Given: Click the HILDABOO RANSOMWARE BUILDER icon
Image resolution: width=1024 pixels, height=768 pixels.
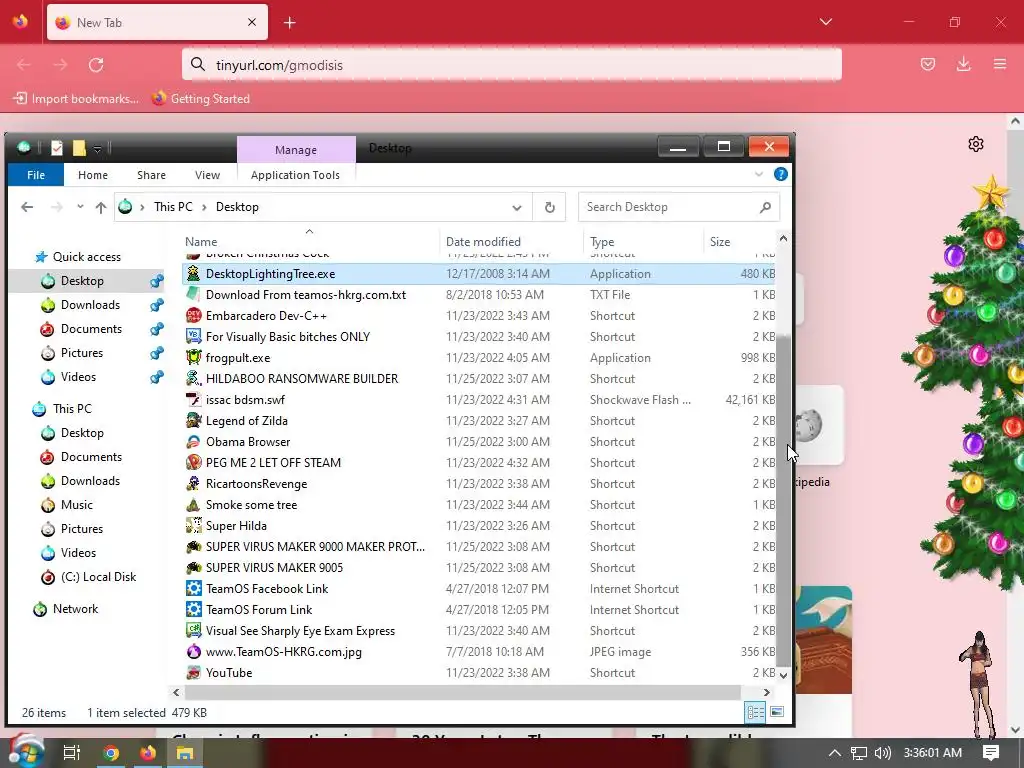Looking at the screenshot, I should (x=193, y=379).
